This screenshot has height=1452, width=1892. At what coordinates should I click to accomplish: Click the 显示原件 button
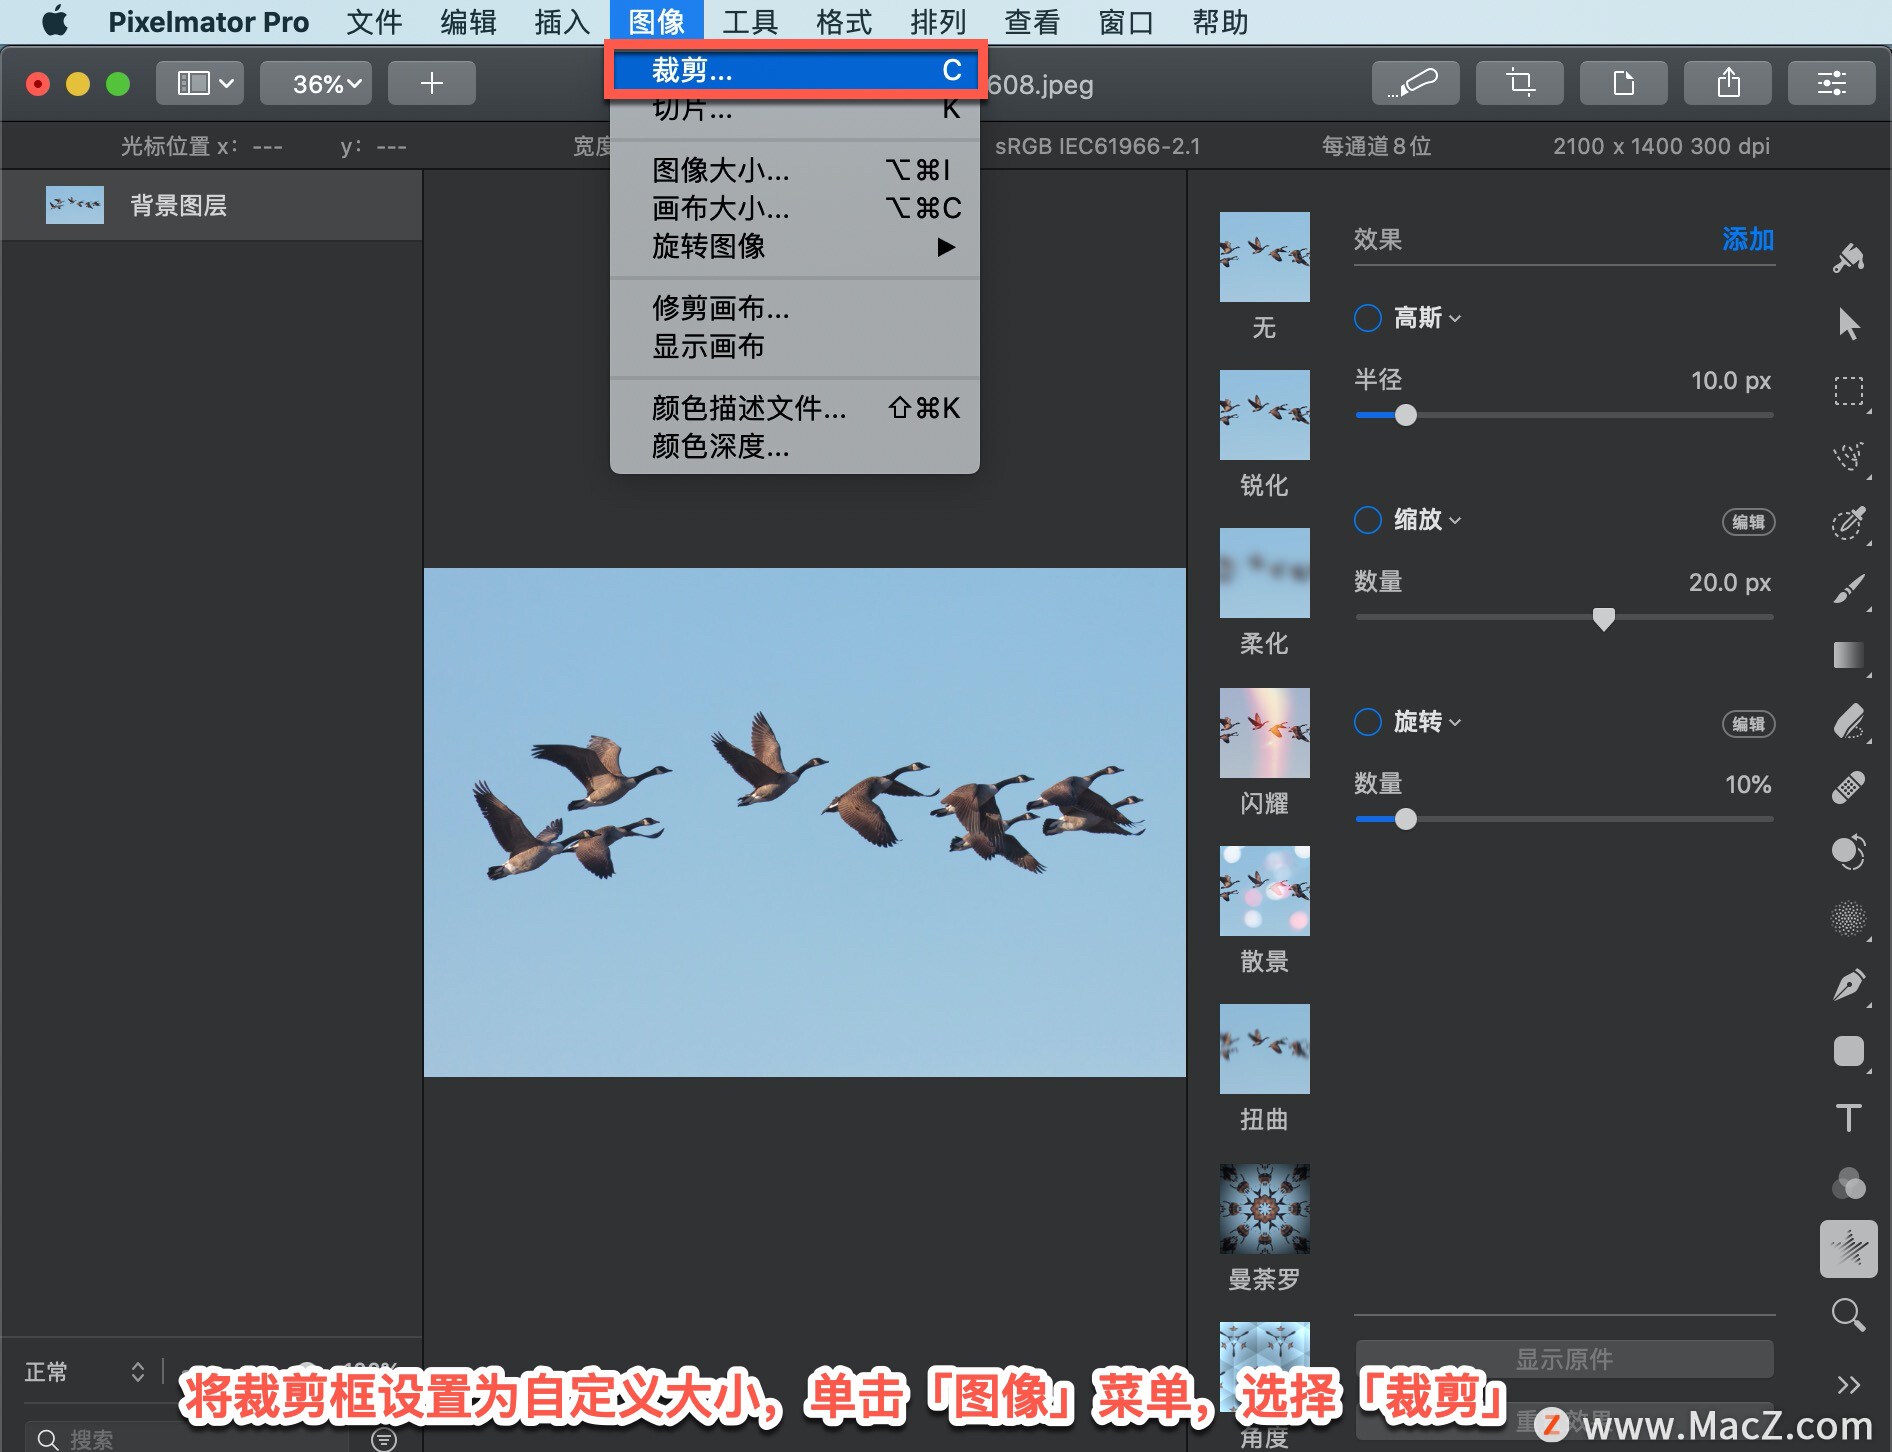click(x=1564, y=1359)
